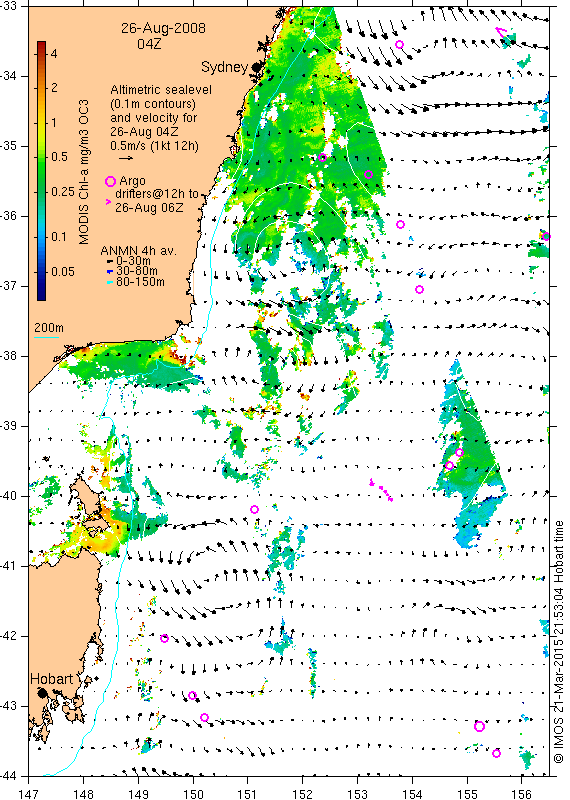The height and width of the screenshot is (800, 570).
Task: Click the Argo float circle near 42°S 149.5°E
Action: click(164, 638)
